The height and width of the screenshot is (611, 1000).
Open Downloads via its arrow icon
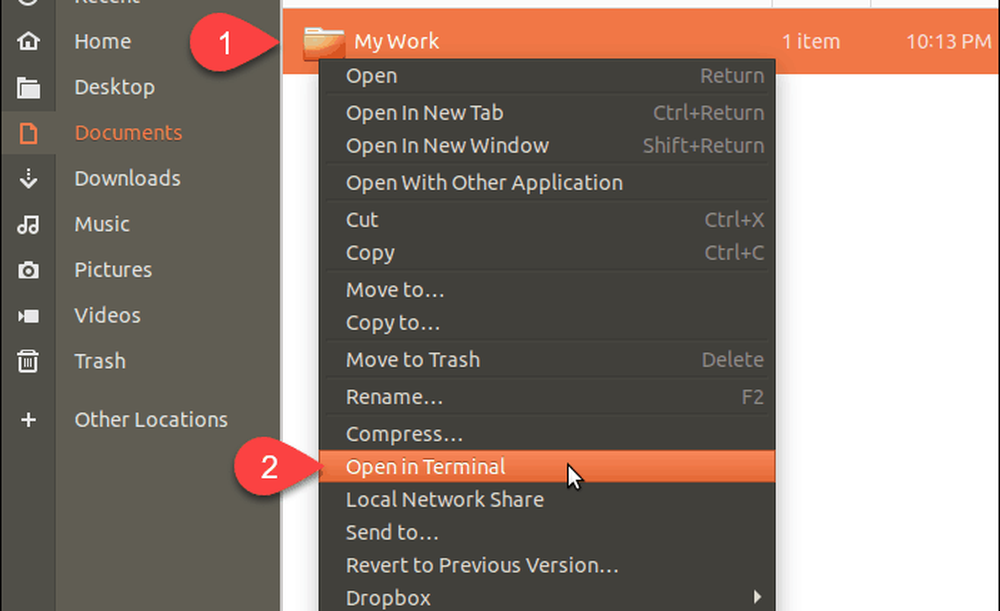[29, 179]
